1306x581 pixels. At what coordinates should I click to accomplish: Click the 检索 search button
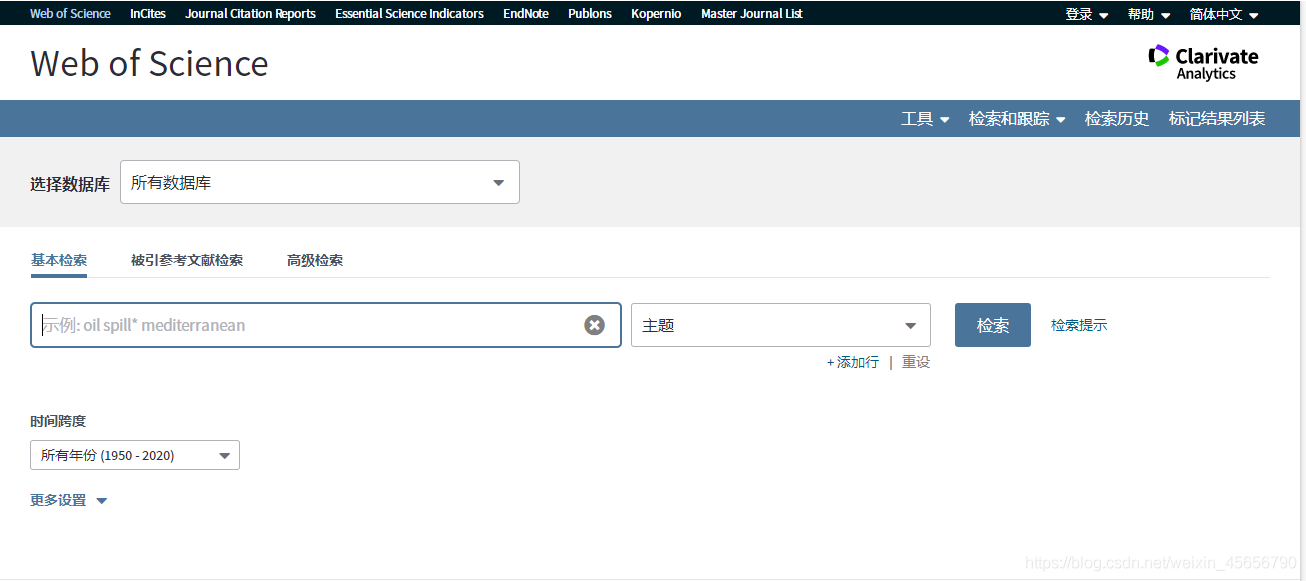click(993, 325)
